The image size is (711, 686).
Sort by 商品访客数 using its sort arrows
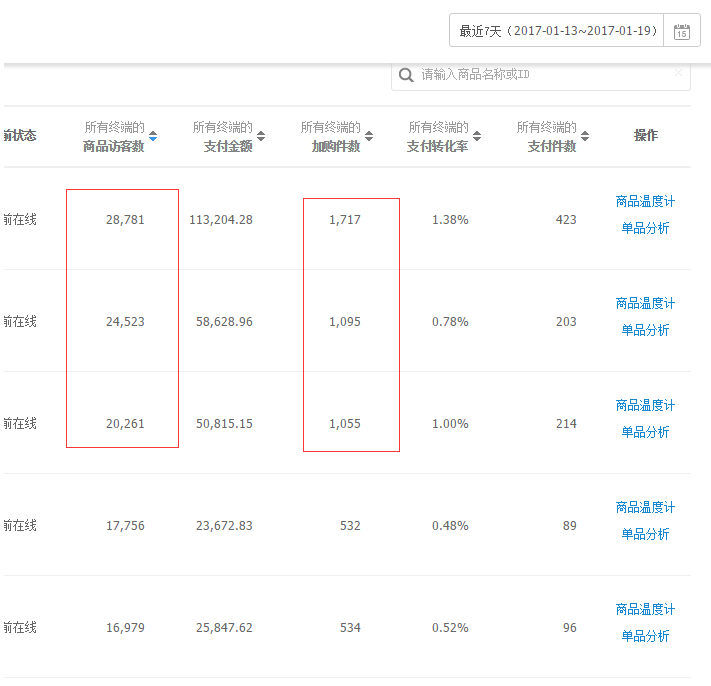(x=153, y=136)
